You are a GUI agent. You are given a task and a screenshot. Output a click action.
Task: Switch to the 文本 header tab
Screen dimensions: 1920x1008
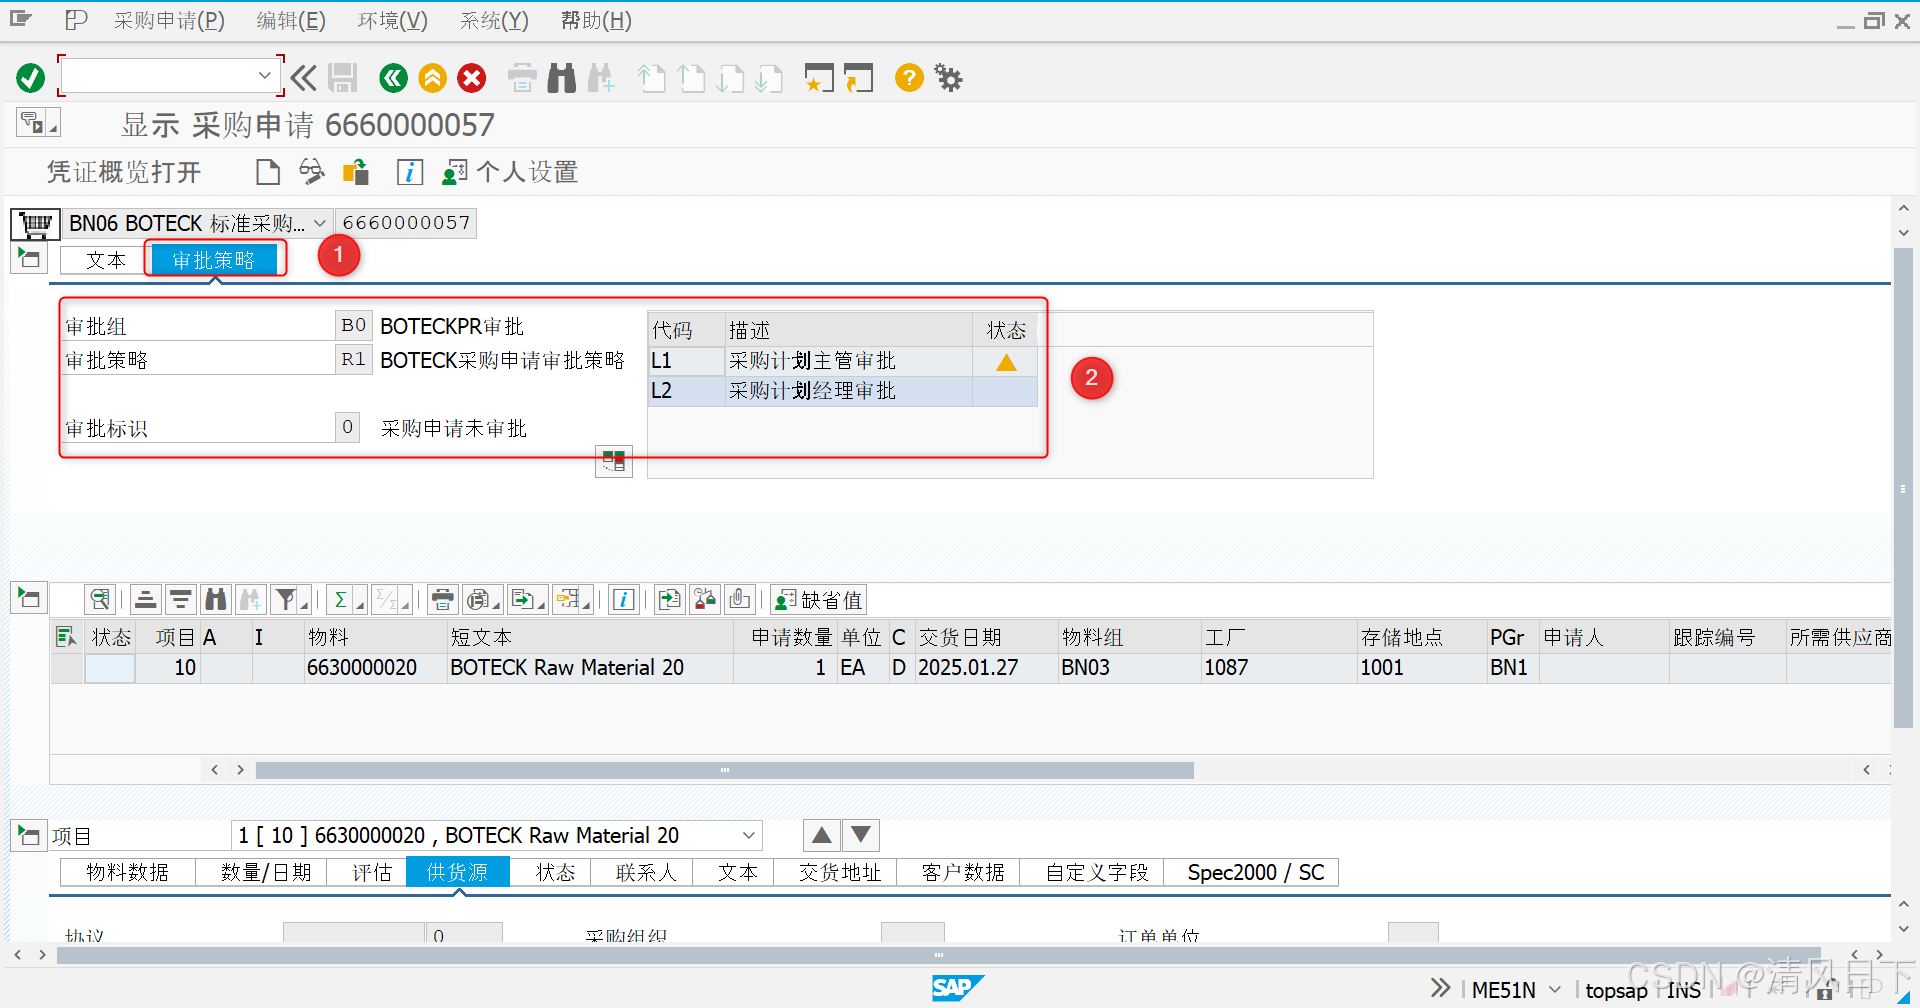point(104,260)
